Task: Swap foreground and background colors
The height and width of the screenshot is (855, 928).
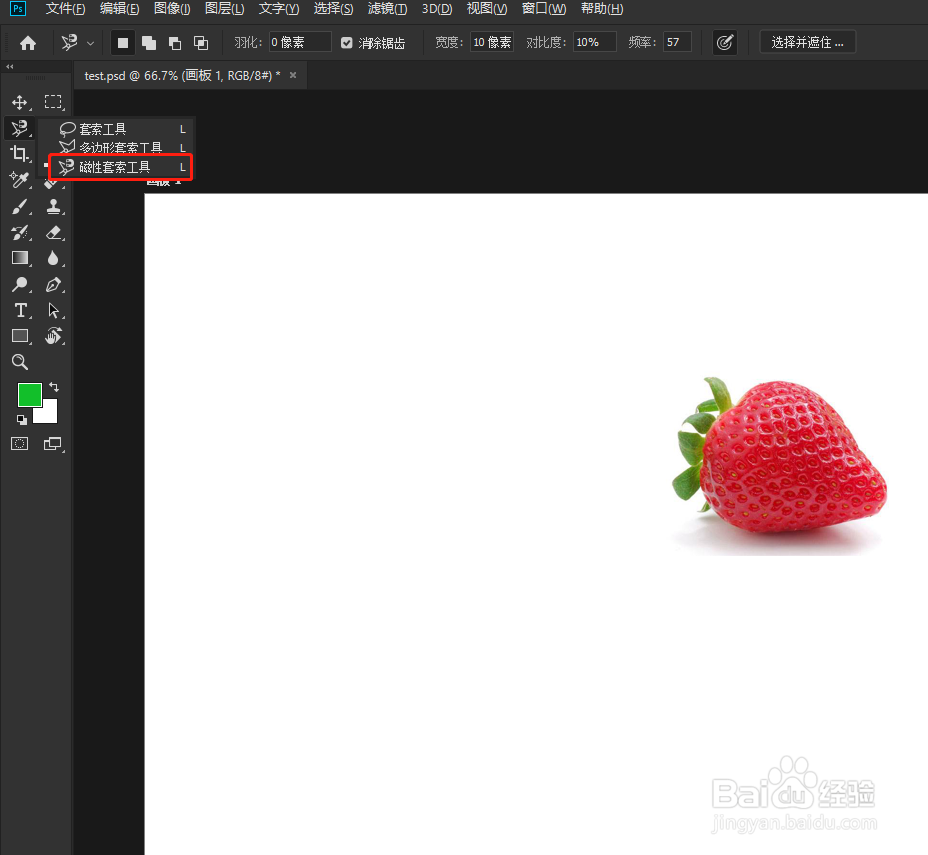Action: pyautogui.click(x=54, y=387)
